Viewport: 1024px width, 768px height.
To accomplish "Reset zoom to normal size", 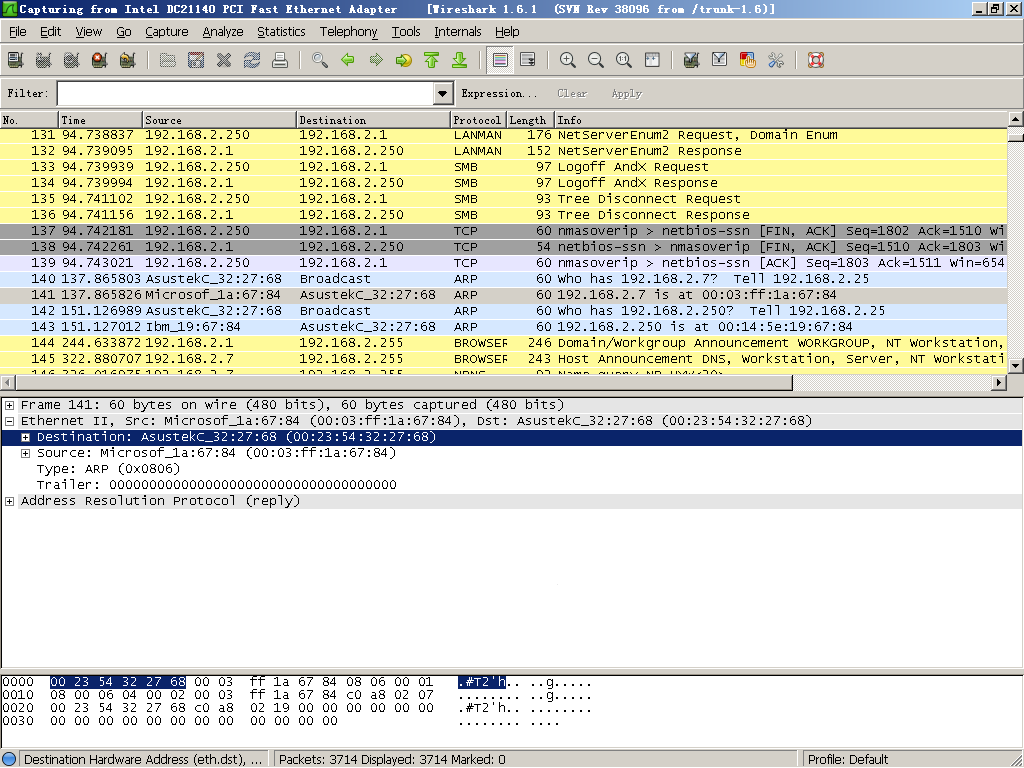I will [x=624, y=60].
